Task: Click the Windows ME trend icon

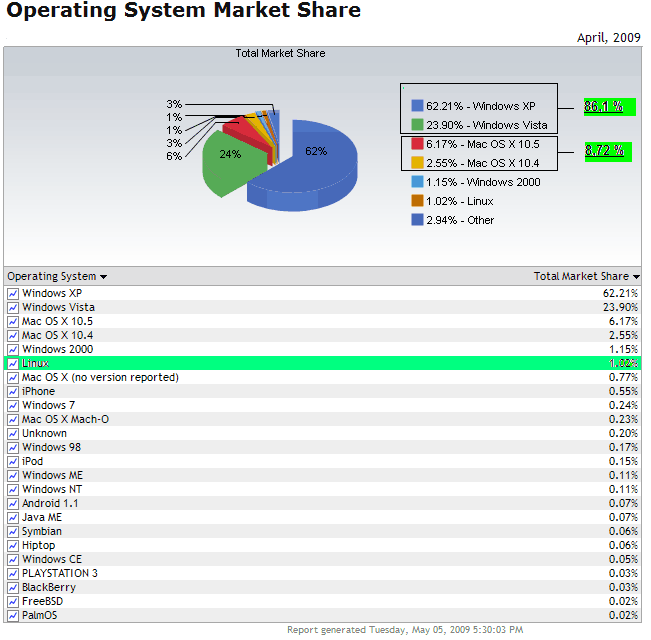Action: pyautogui.click(x=13, y=476)
